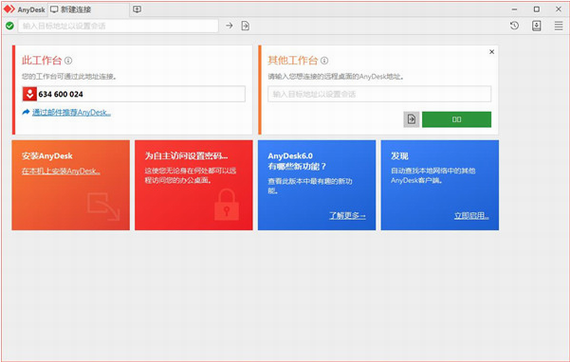
Task: Click the green connect button
Action: tap(457, 119)
